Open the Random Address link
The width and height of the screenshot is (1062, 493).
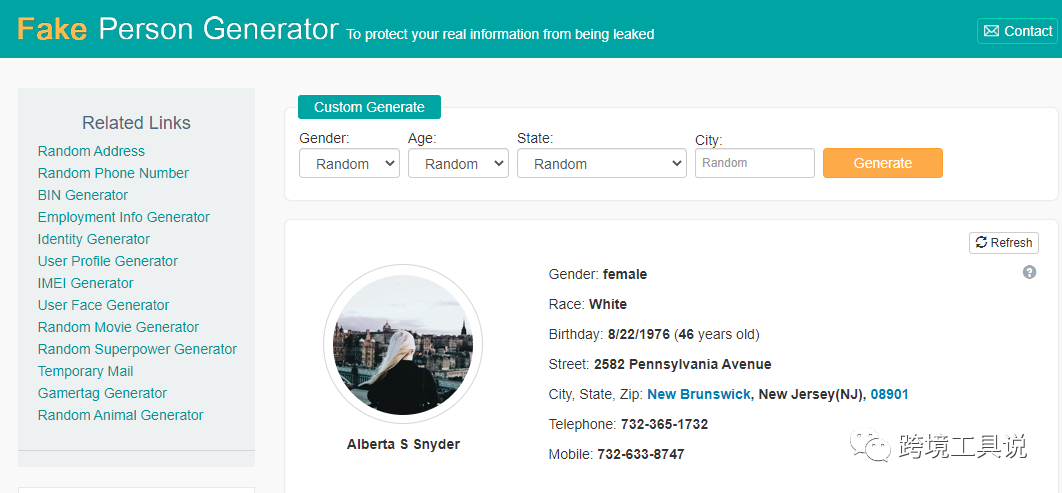tap(91, 151)
